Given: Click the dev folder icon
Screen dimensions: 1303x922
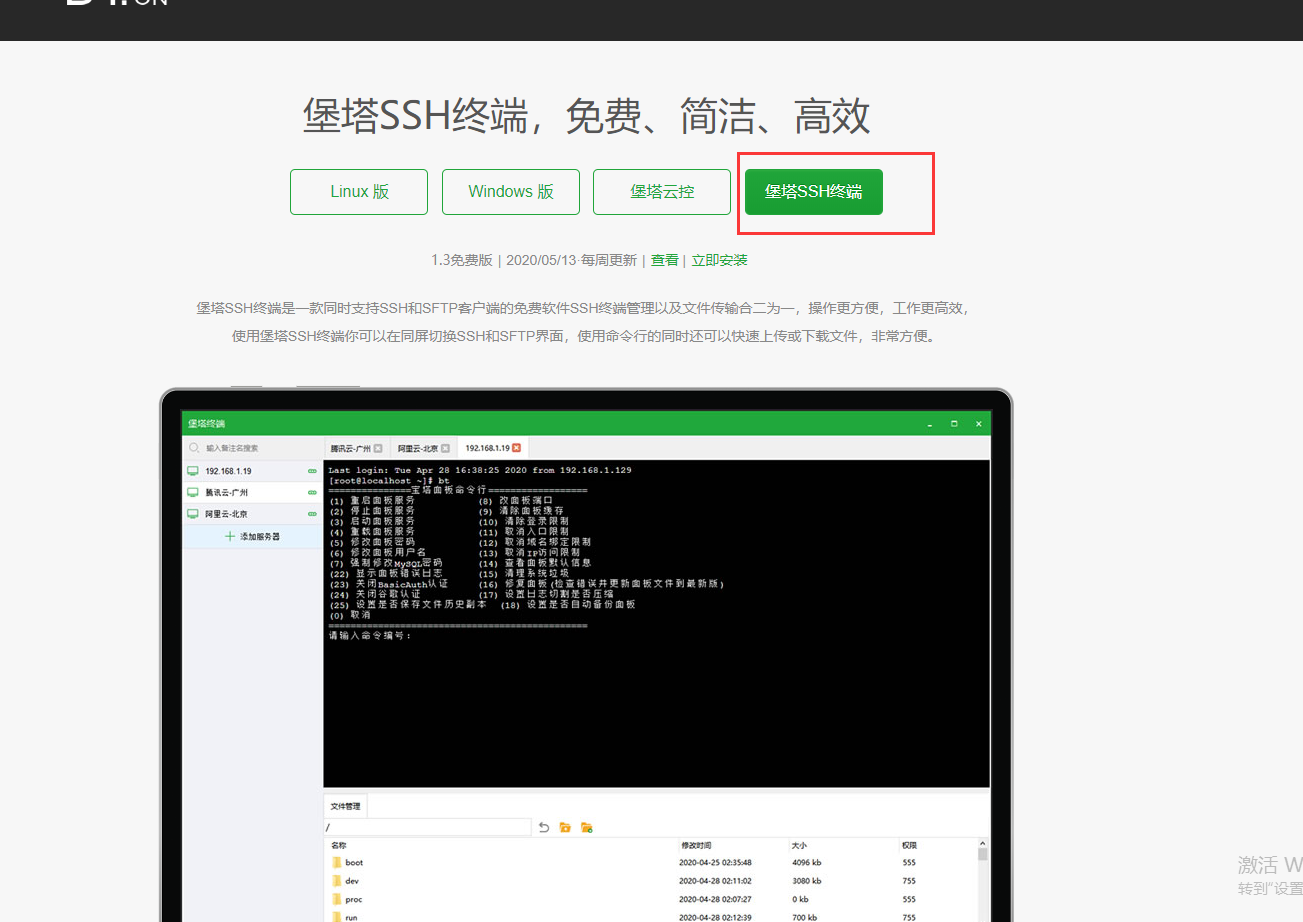Looking at the screenshot, I should (x=336, y=881).
